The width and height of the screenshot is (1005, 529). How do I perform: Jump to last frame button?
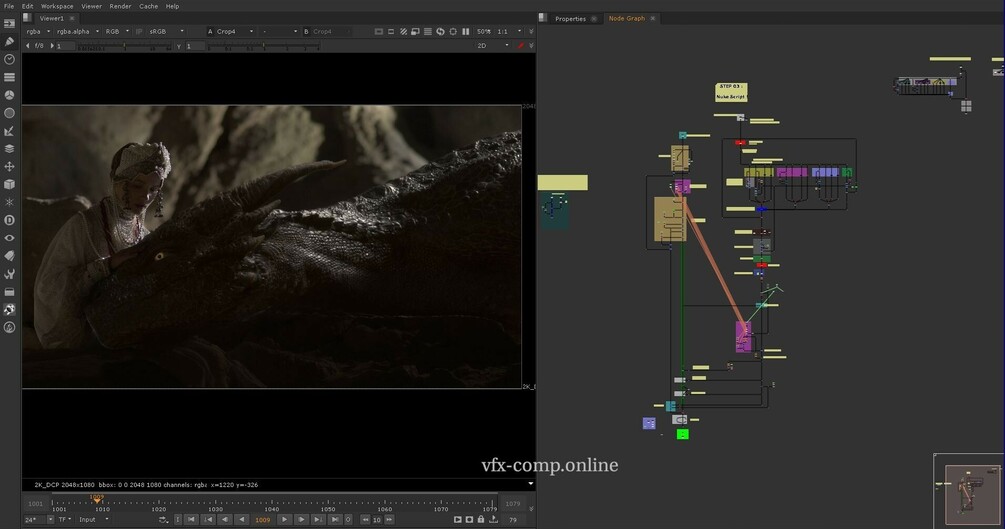(335, 519)
